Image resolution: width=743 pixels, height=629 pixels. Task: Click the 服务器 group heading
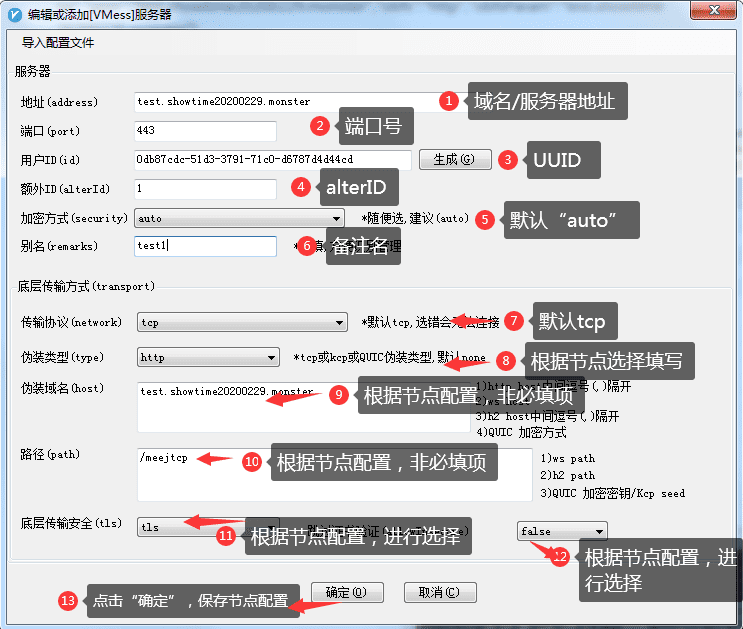coord(32,72)
